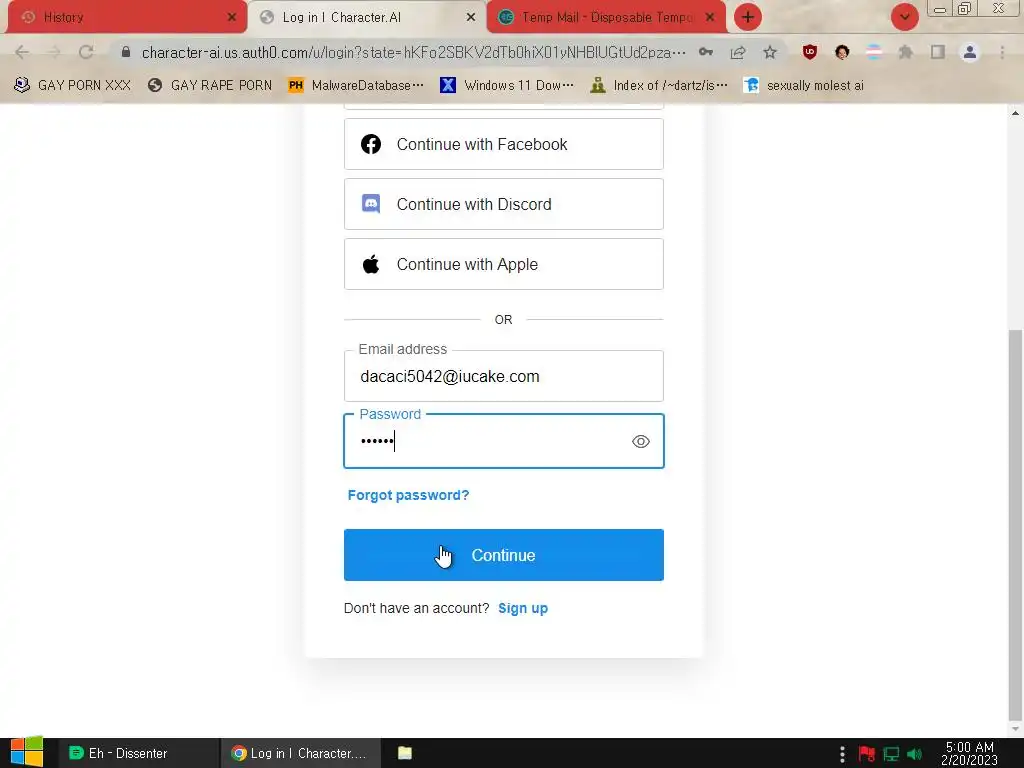Open the volume tray icon
This screenshot has height=768, width=1024.
click(x=914, y=754)
